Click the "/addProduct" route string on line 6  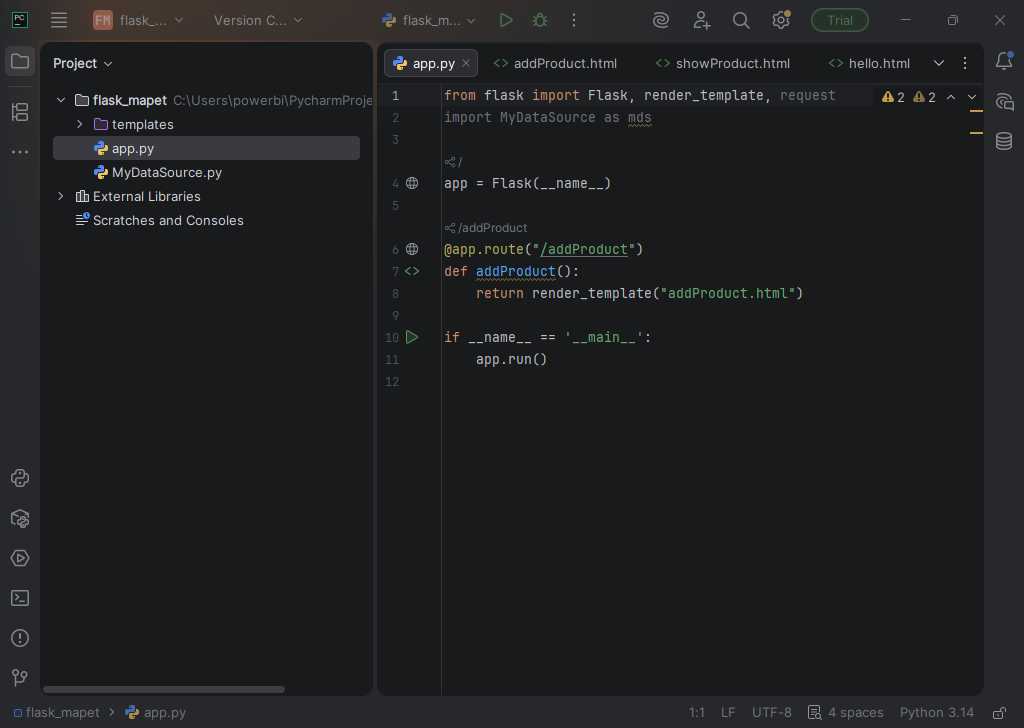pyautogui.click(x=584, y=249)
